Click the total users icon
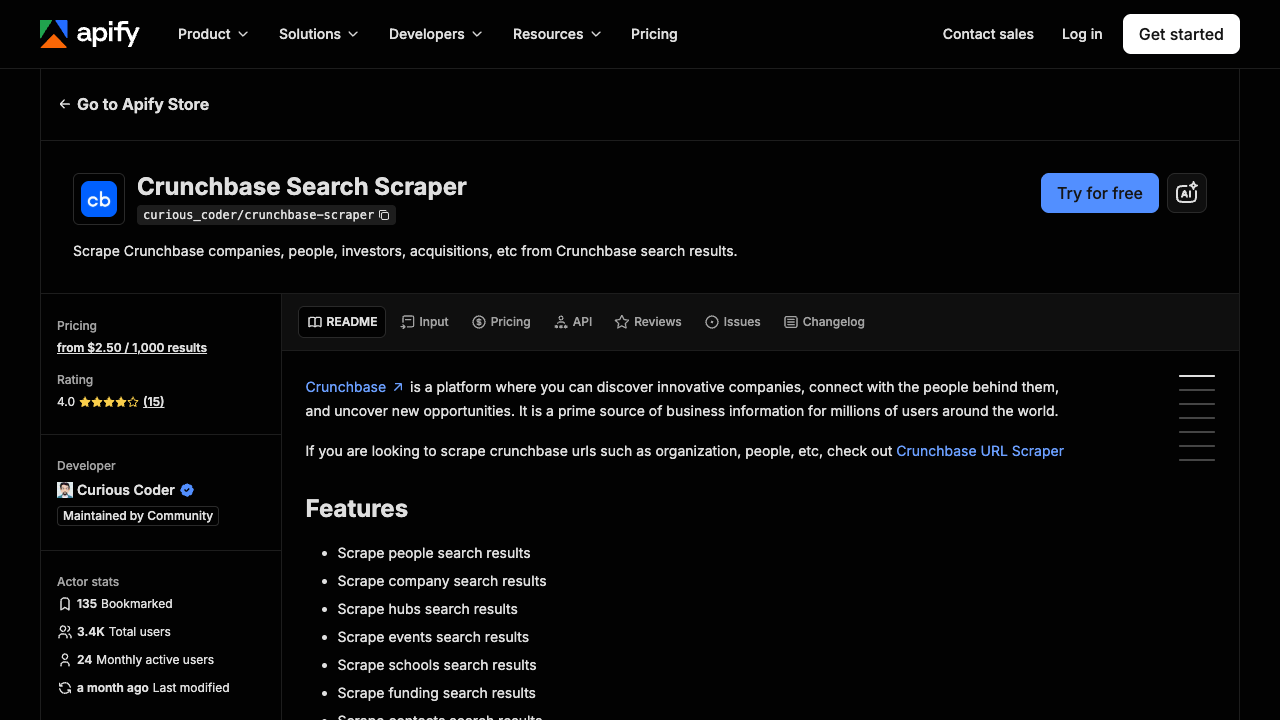Screen dimensions: 1280x720 65,632
